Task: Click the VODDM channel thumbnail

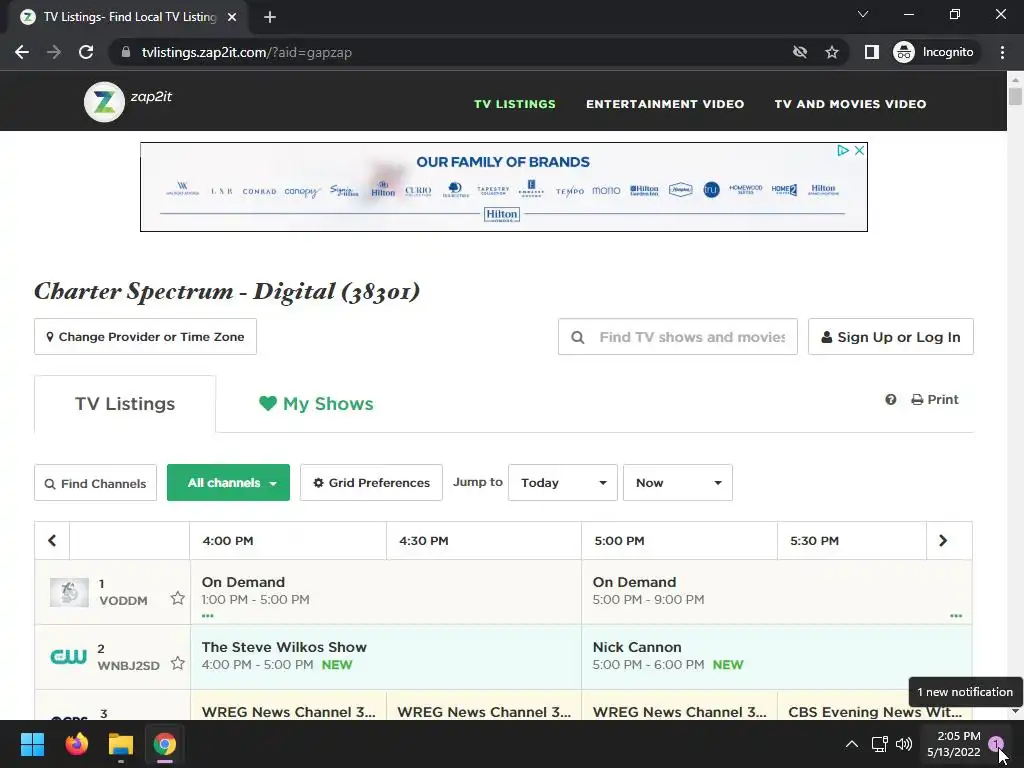Action: [x=69, y=592]
